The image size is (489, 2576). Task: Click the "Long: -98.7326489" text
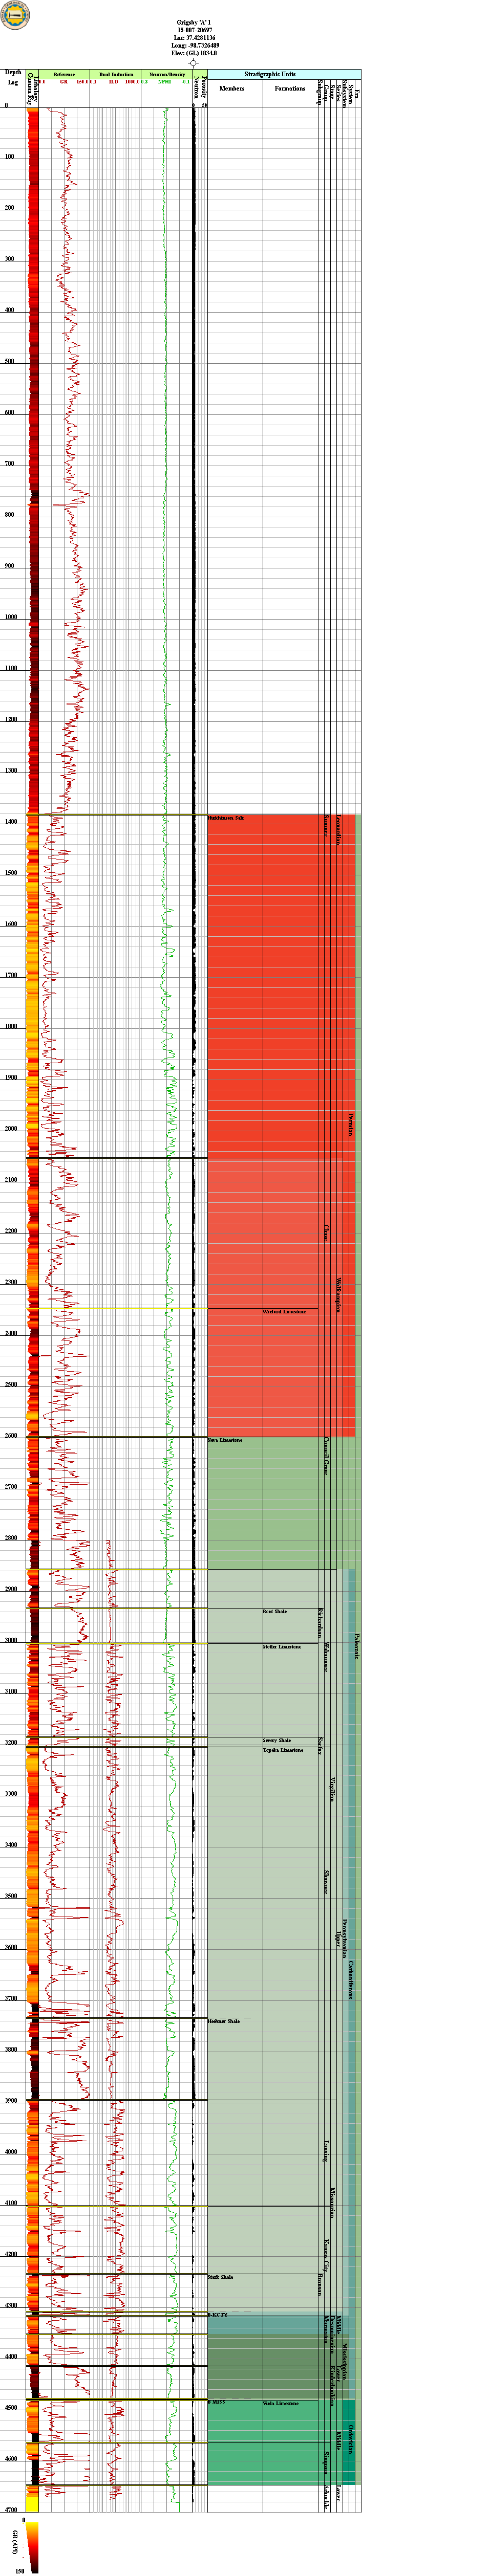click(x=195, y=45)
